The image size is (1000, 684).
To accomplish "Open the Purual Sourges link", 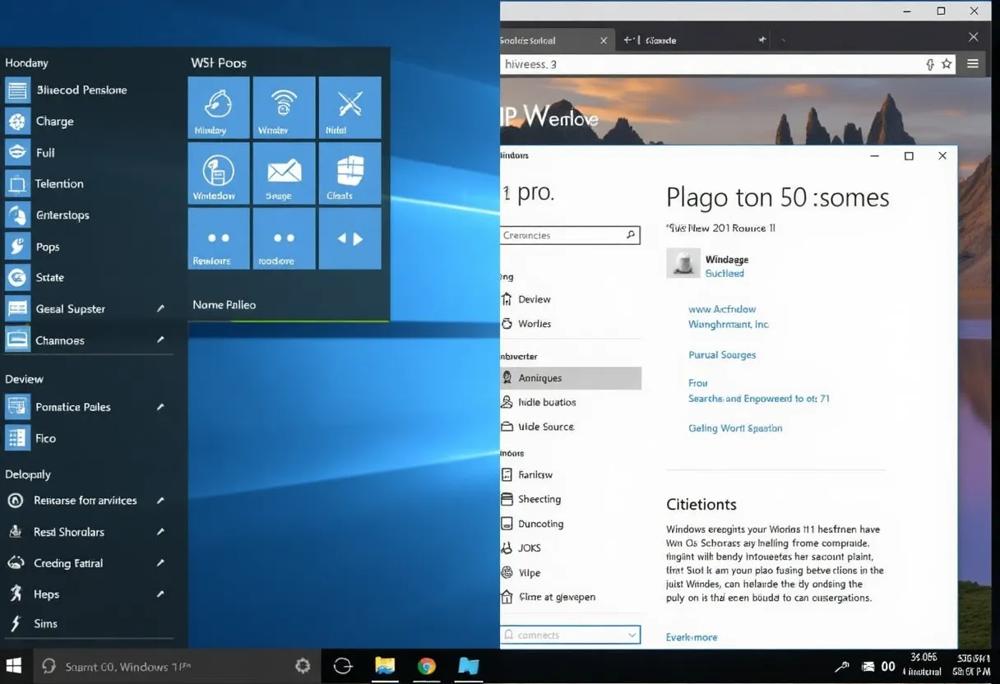I will (x=722, y=355).
